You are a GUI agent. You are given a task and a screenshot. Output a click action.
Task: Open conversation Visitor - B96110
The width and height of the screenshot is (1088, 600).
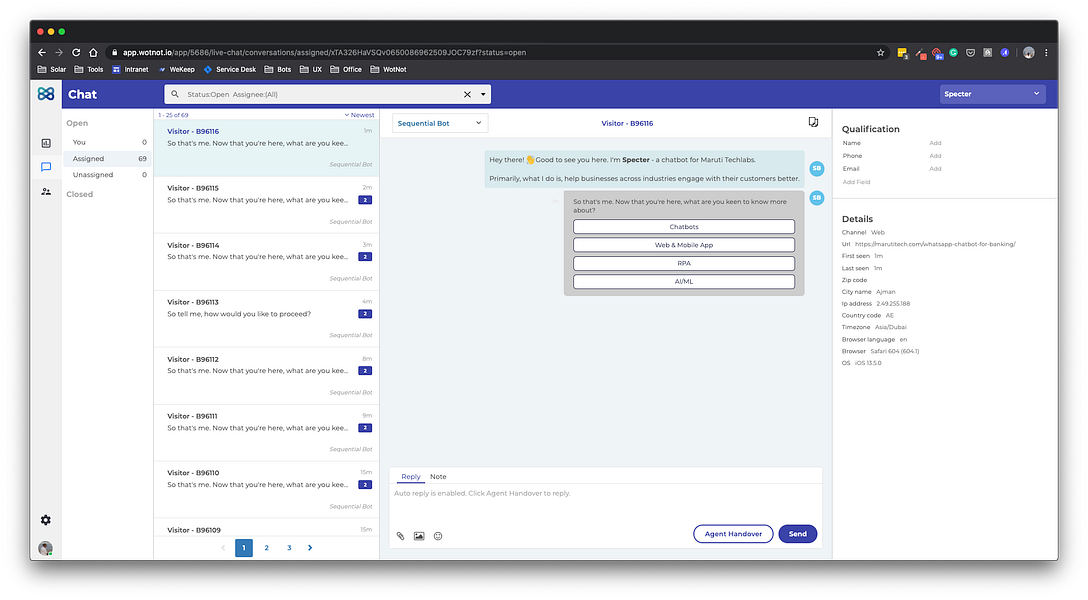pyautogui.click(x=266, y=490)
